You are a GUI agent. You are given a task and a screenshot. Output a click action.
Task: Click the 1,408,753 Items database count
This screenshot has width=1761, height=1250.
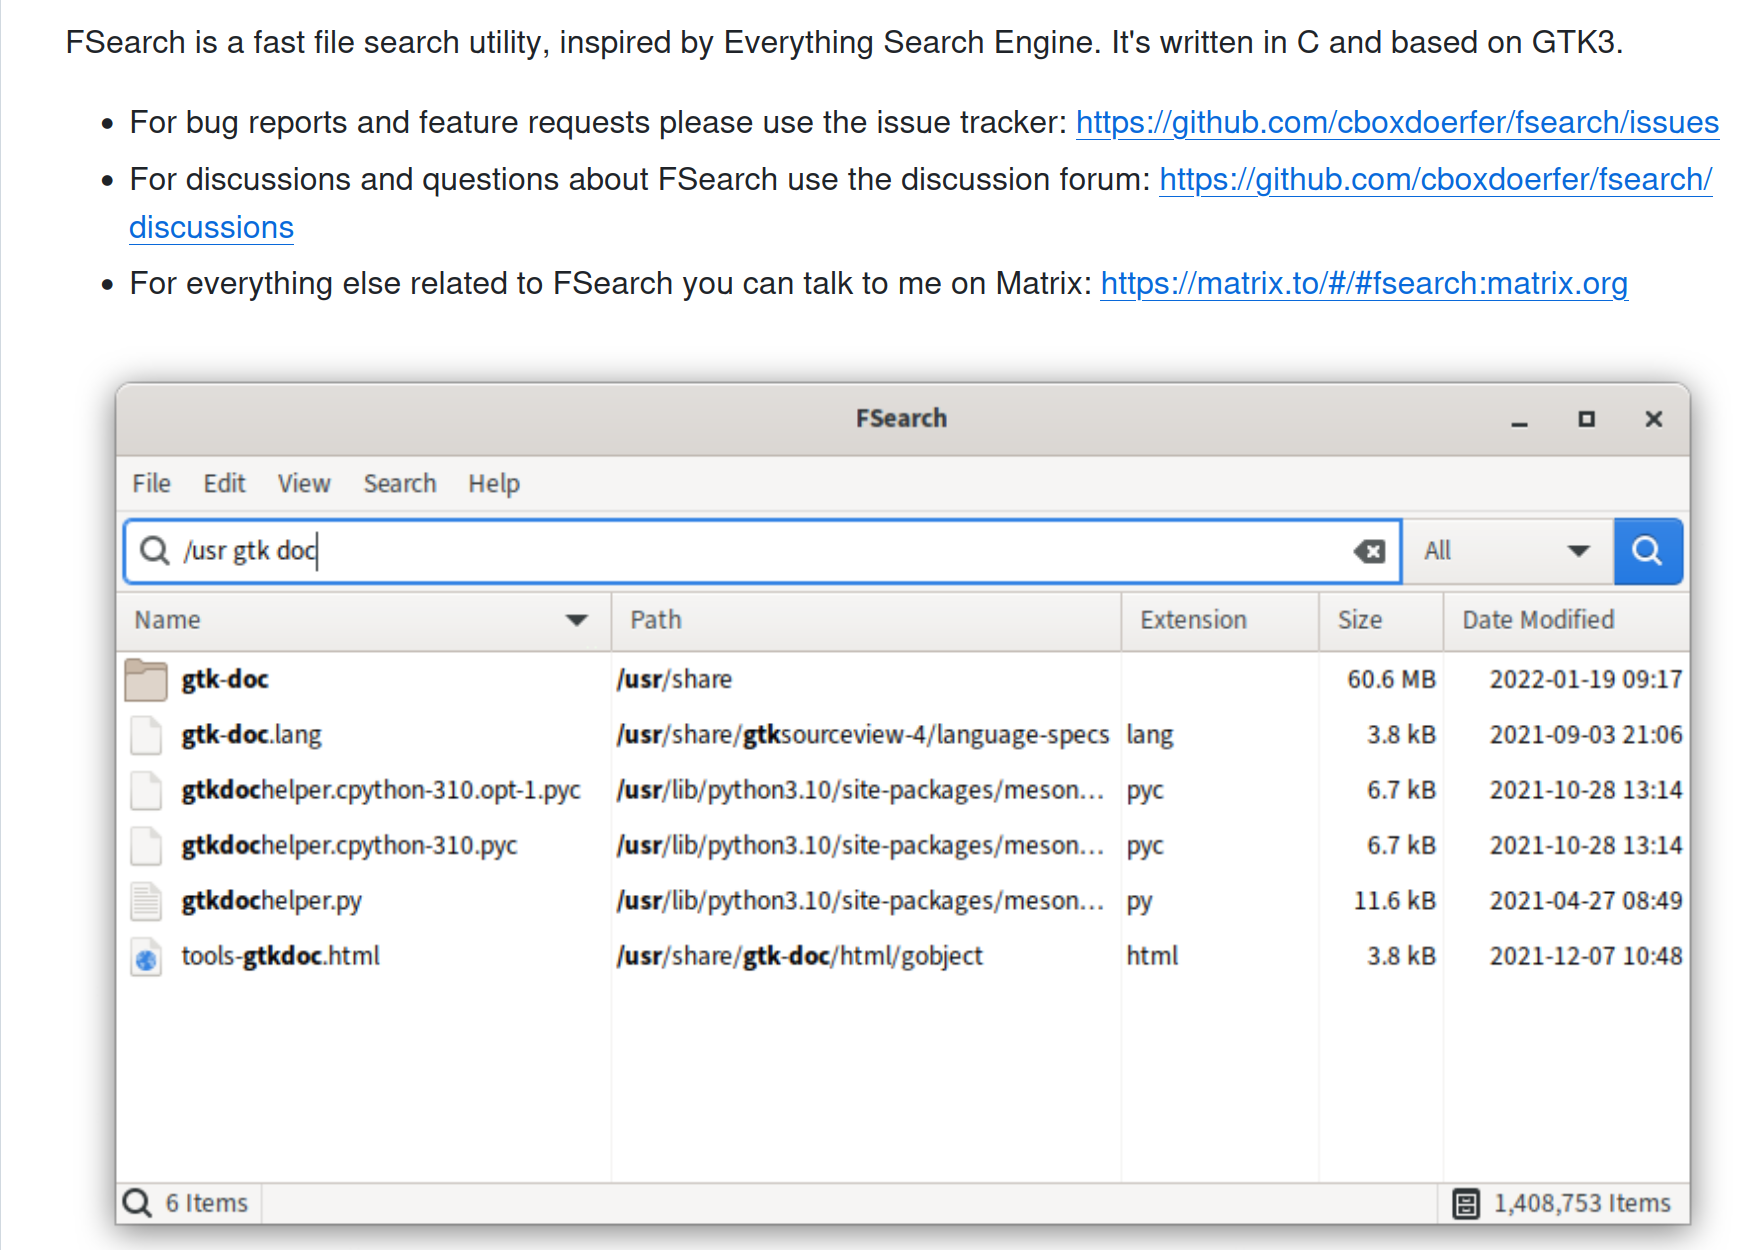(1582, 1204)
